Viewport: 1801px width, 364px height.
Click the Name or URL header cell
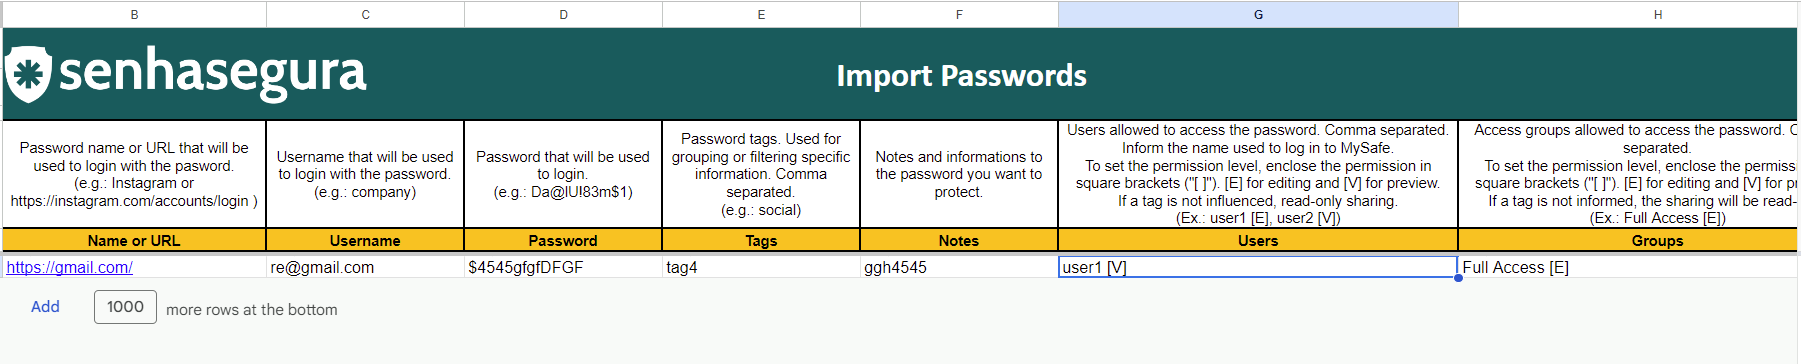click(134, 240)
